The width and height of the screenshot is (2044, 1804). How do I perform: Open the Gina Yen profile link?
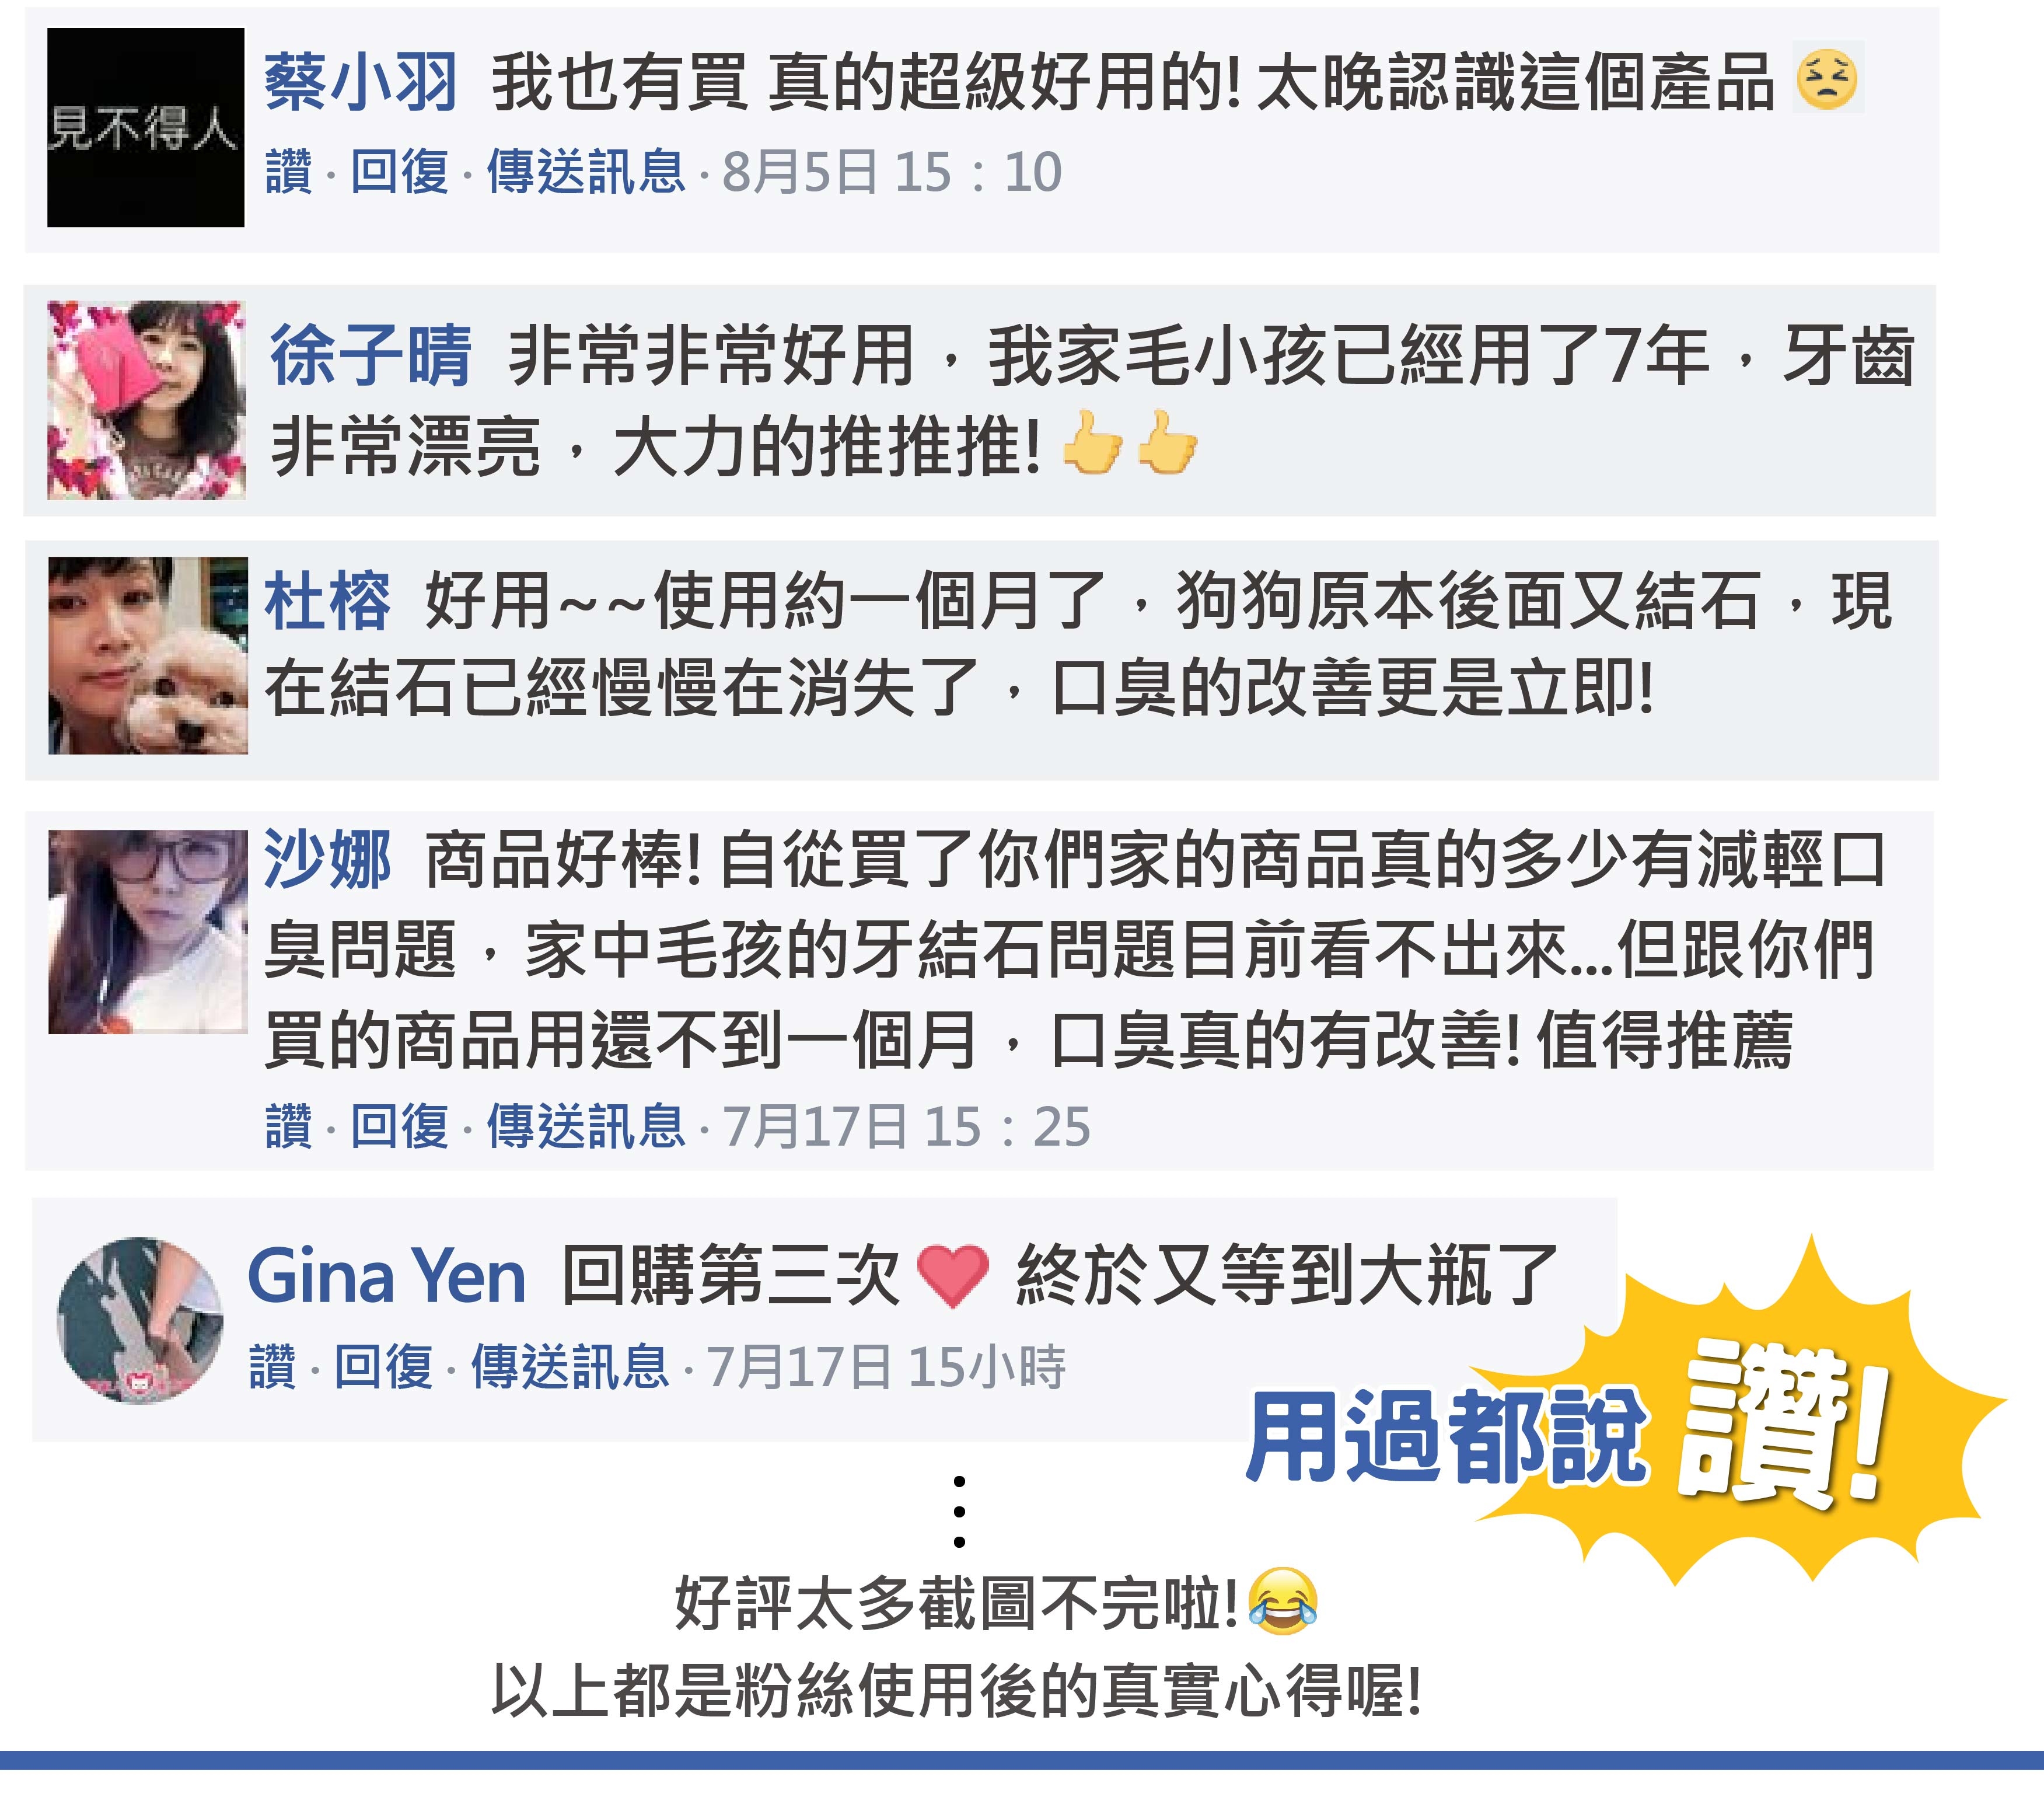(x=387, y=1277)
